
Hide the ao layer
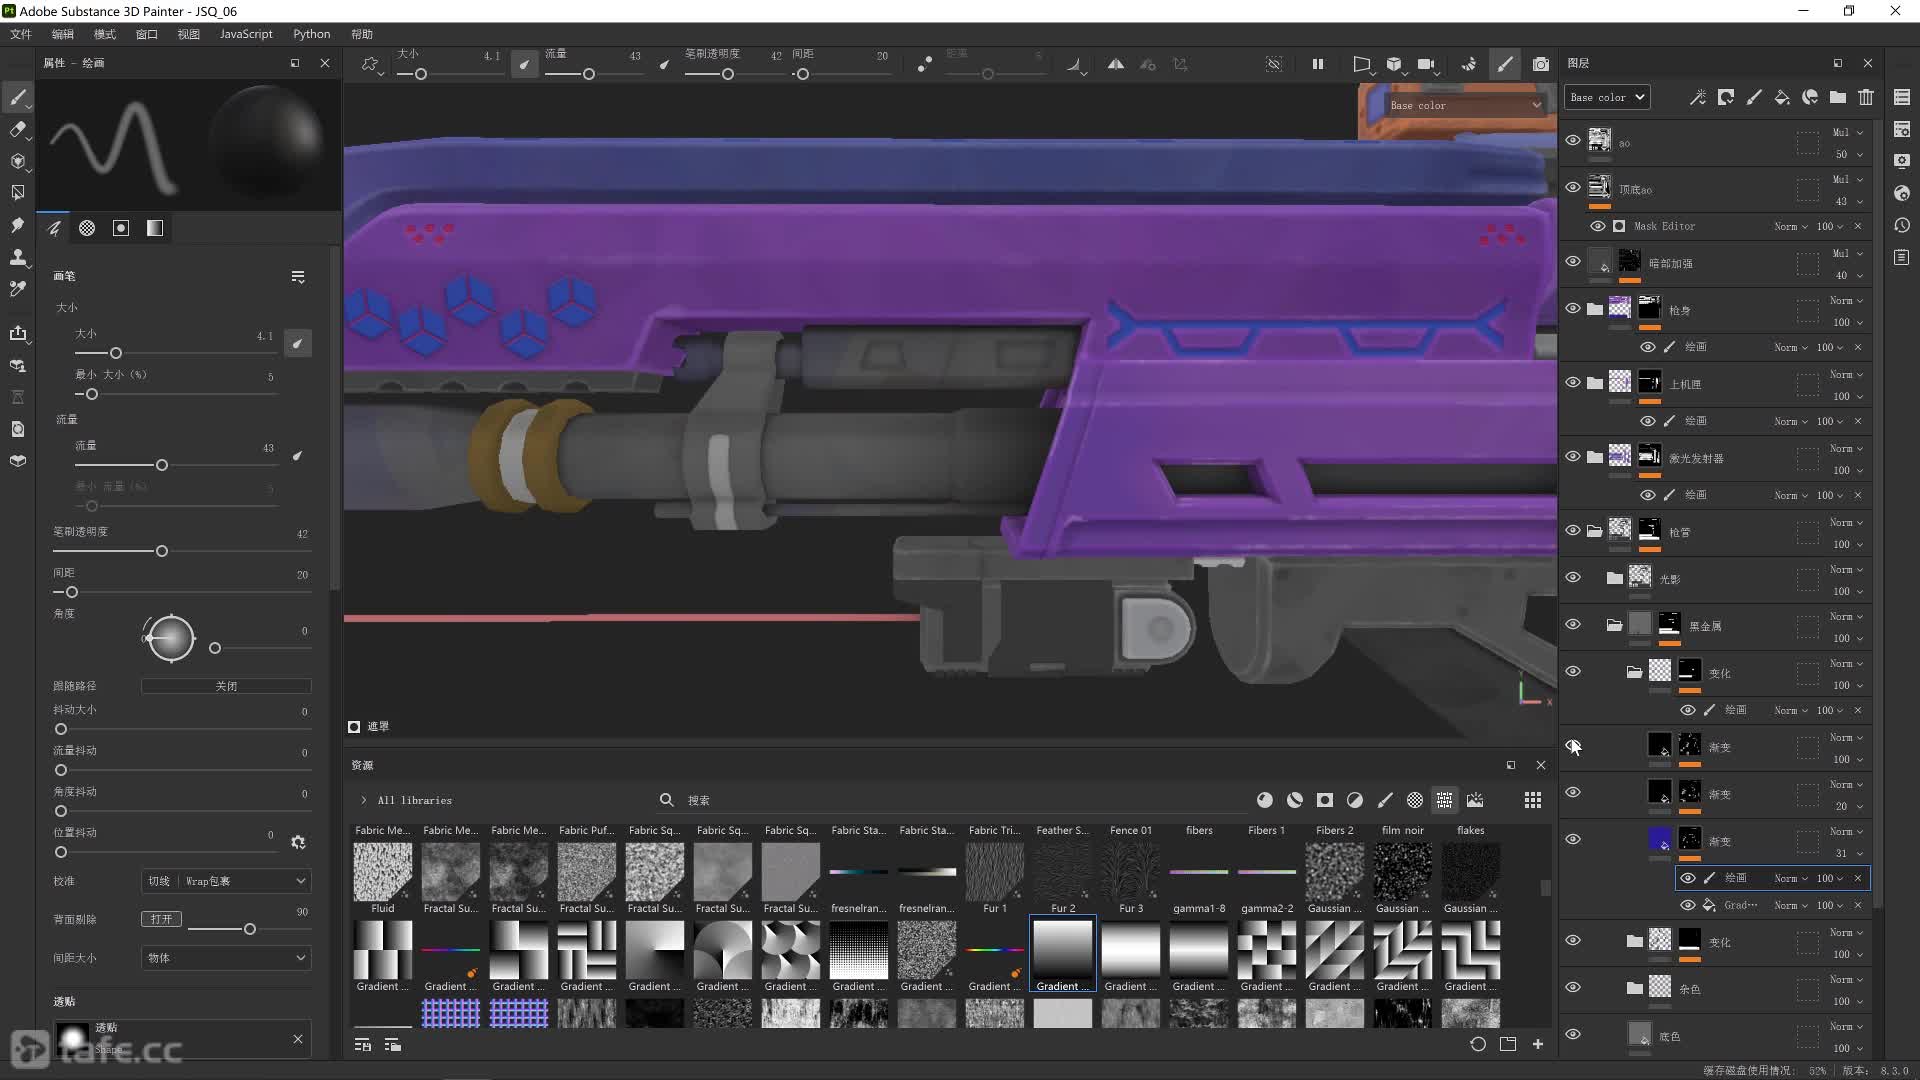pos(1573,141)
